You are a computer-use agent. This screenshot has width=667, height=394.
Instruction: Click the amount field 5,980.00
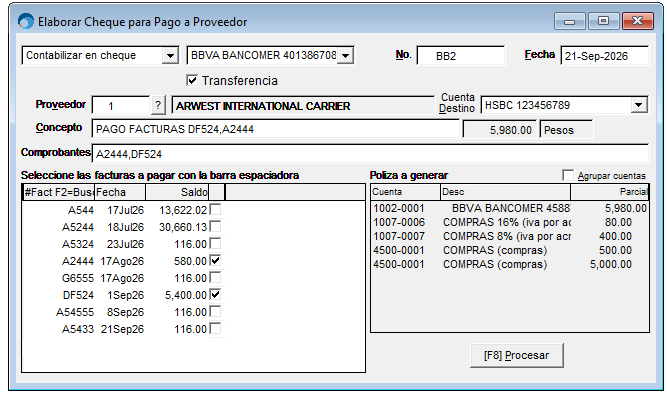(500, 130)
